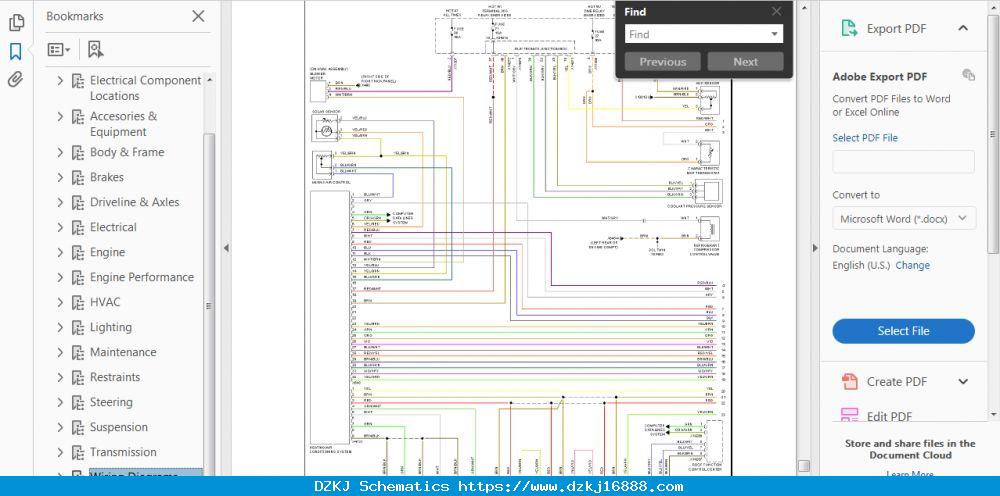
Task: Collapse the Export PDF section chevron
Action: pyautogui.click(x=963, y=28)
